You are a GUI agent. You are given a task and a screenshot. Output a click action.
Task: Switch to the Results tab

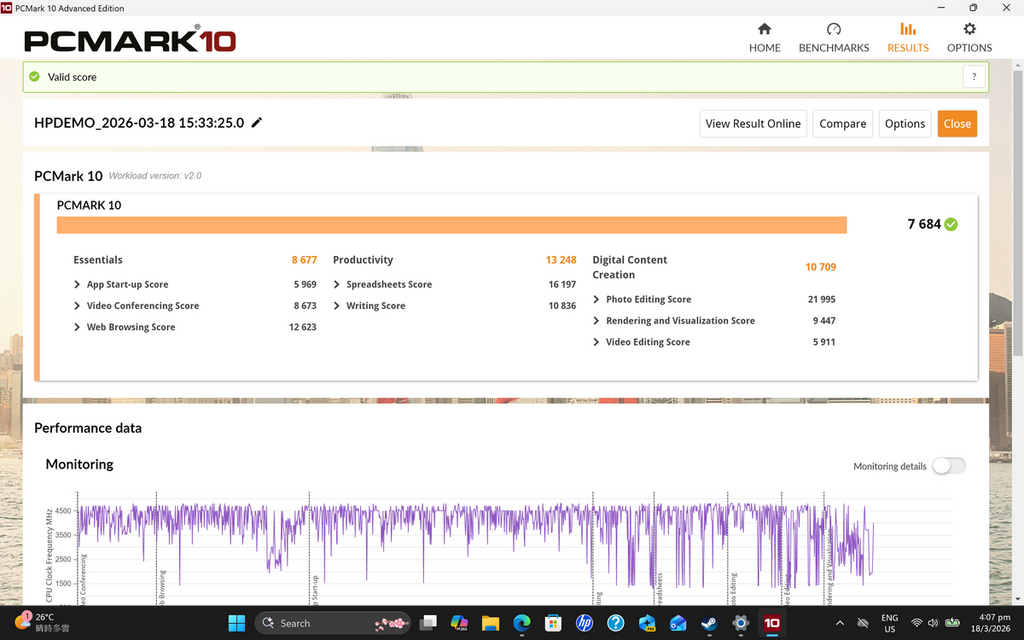[x=907, y=38]
